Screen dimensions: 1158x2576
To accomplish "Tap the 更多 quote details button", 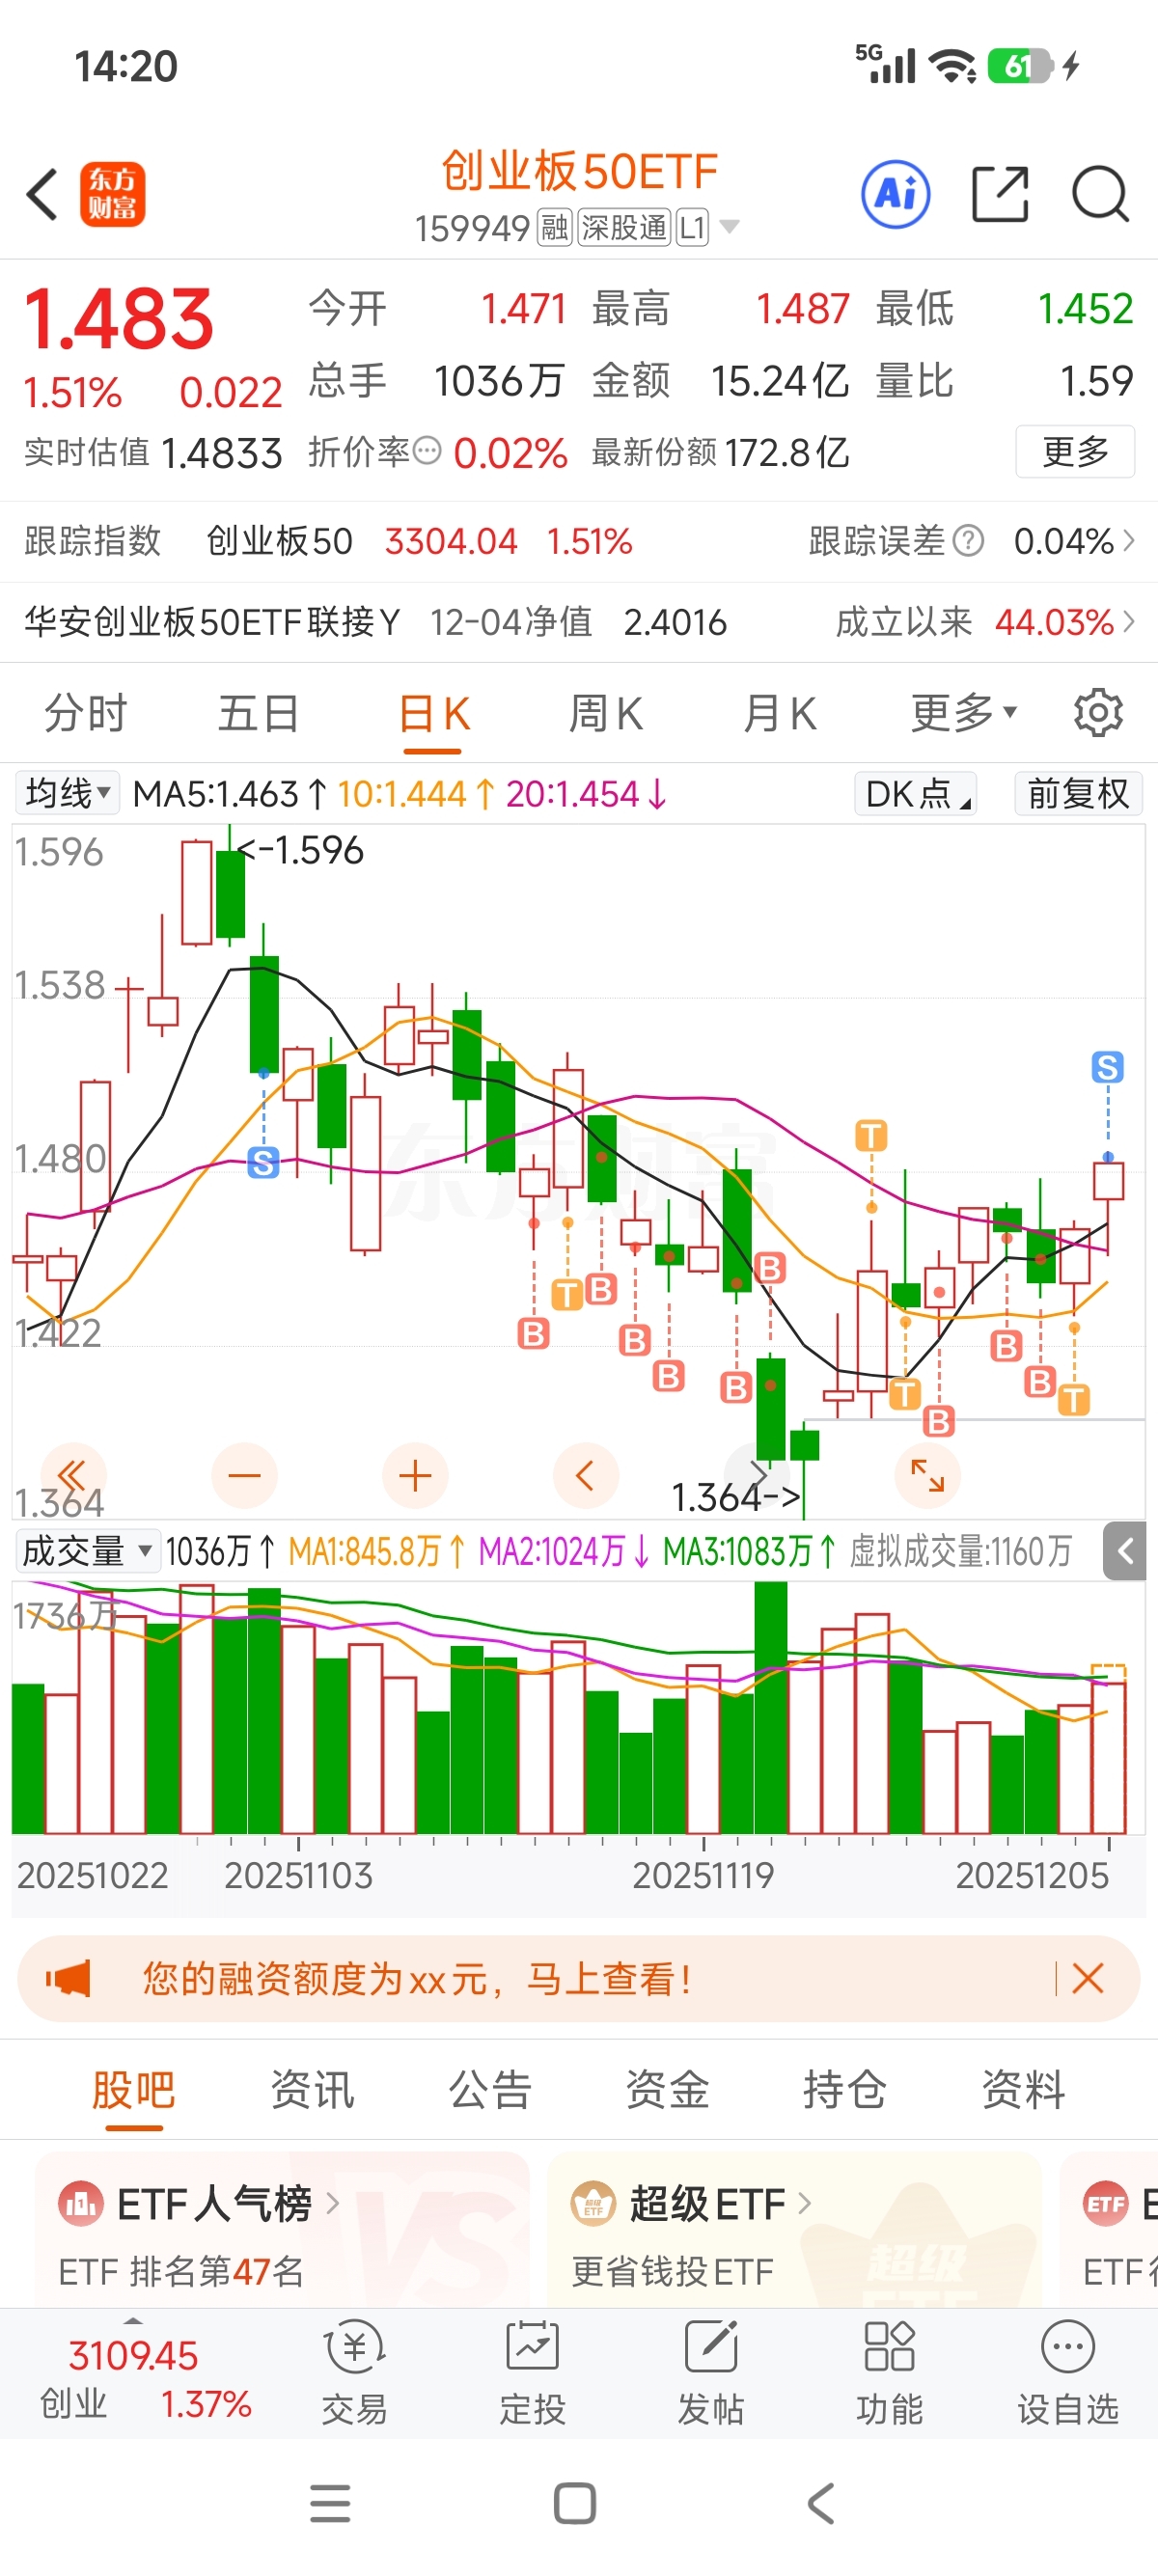I will (x=1075, y=451).
